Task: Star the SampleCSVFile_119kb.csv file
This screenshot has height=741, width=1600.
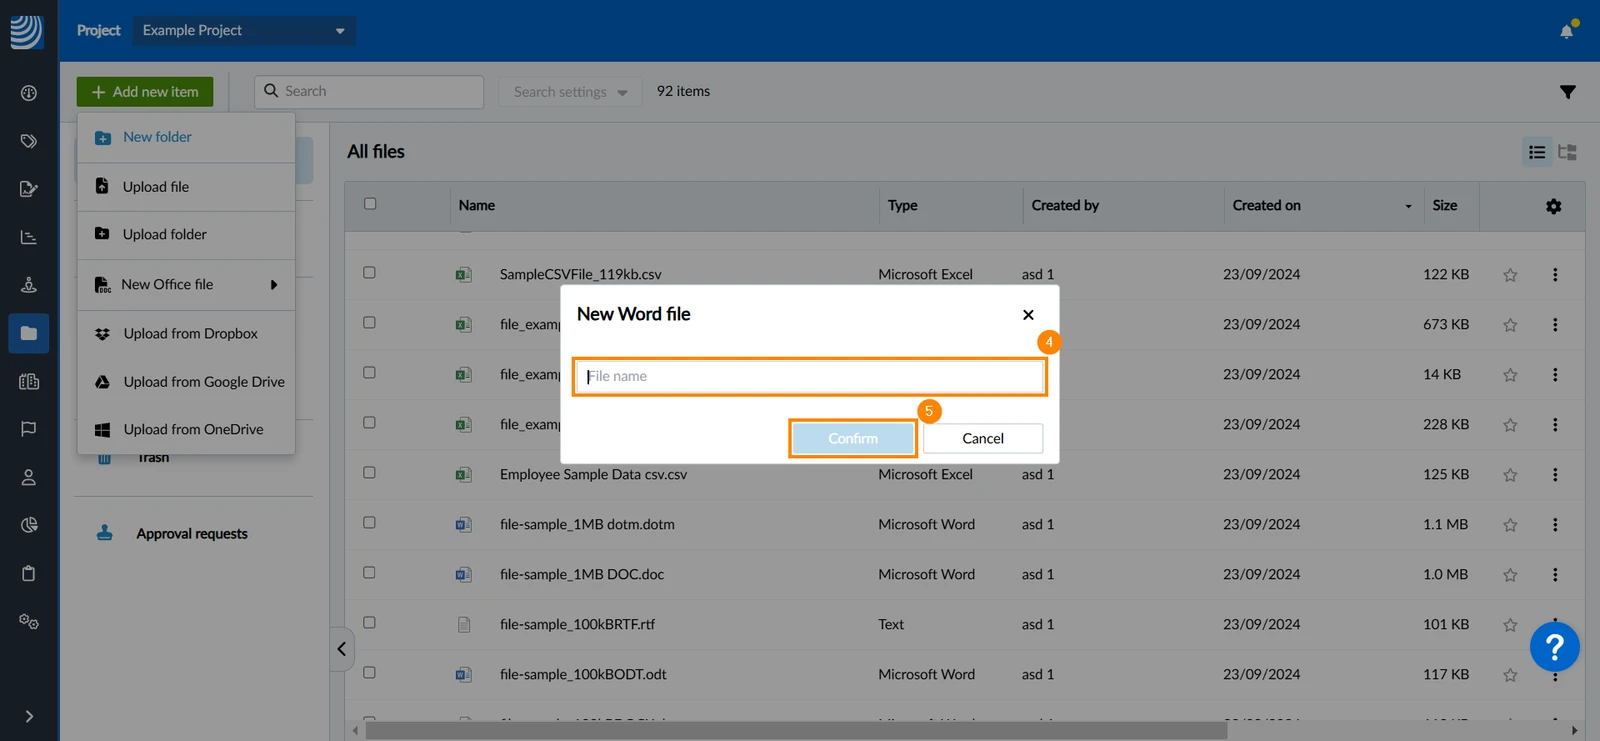Action: click(x=1510, y=275)
